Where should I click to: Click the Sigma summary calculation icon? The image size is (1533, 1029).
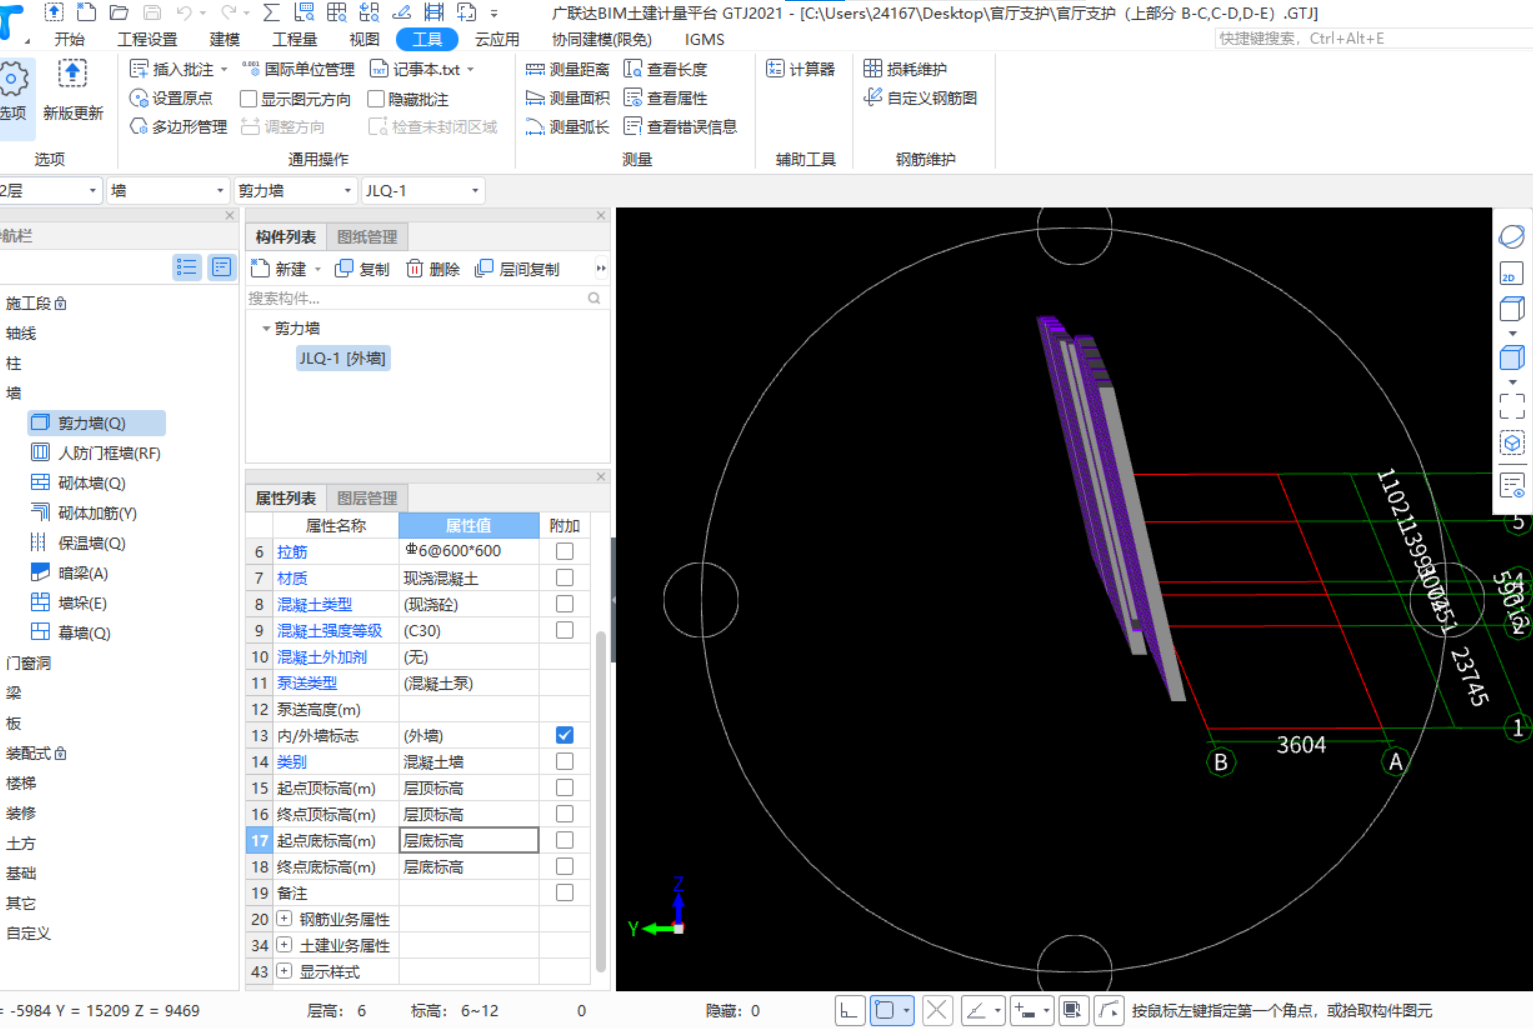point(271,13)
